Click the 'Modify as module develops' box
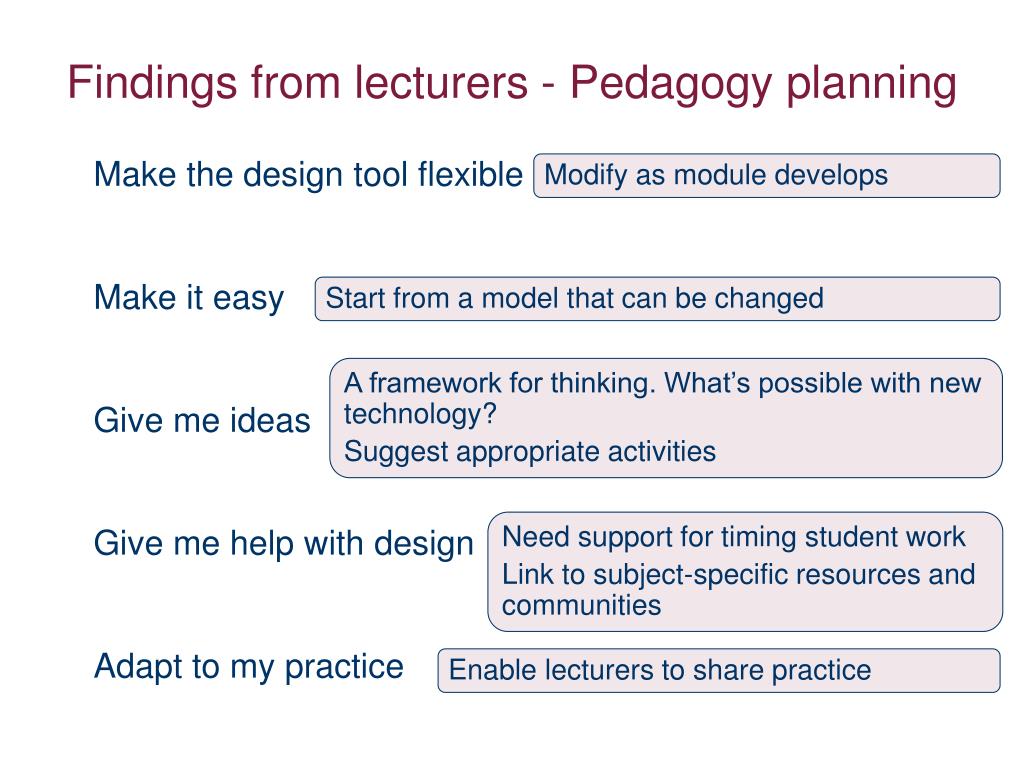The image size is (1024, 768). pyautogui.click(x=767, y=176)
